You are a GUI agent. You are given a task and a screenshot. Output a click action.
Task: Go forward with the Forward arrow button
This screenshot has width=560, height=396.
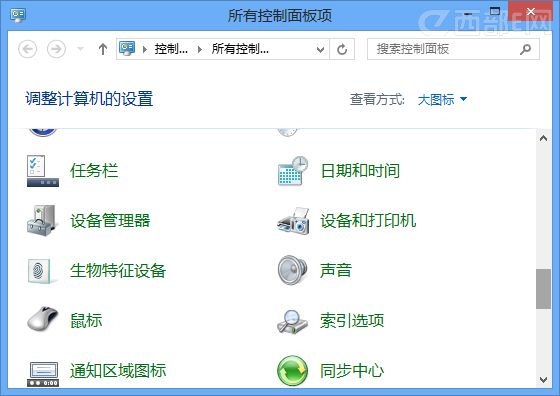(56, 49)
